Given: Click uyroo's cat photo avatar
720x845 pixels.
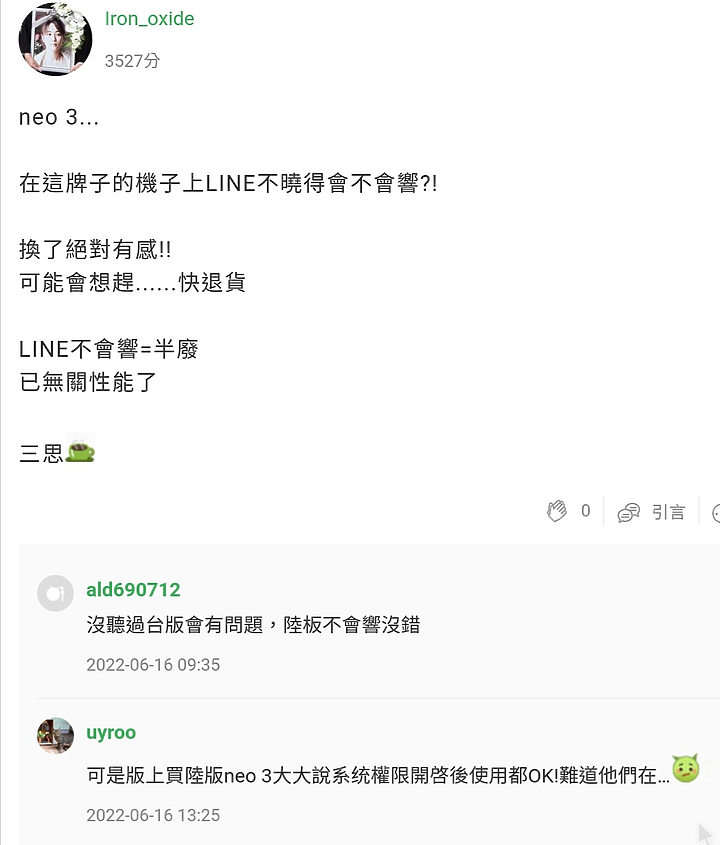Looking at the screenshot, I should point(56,736).
